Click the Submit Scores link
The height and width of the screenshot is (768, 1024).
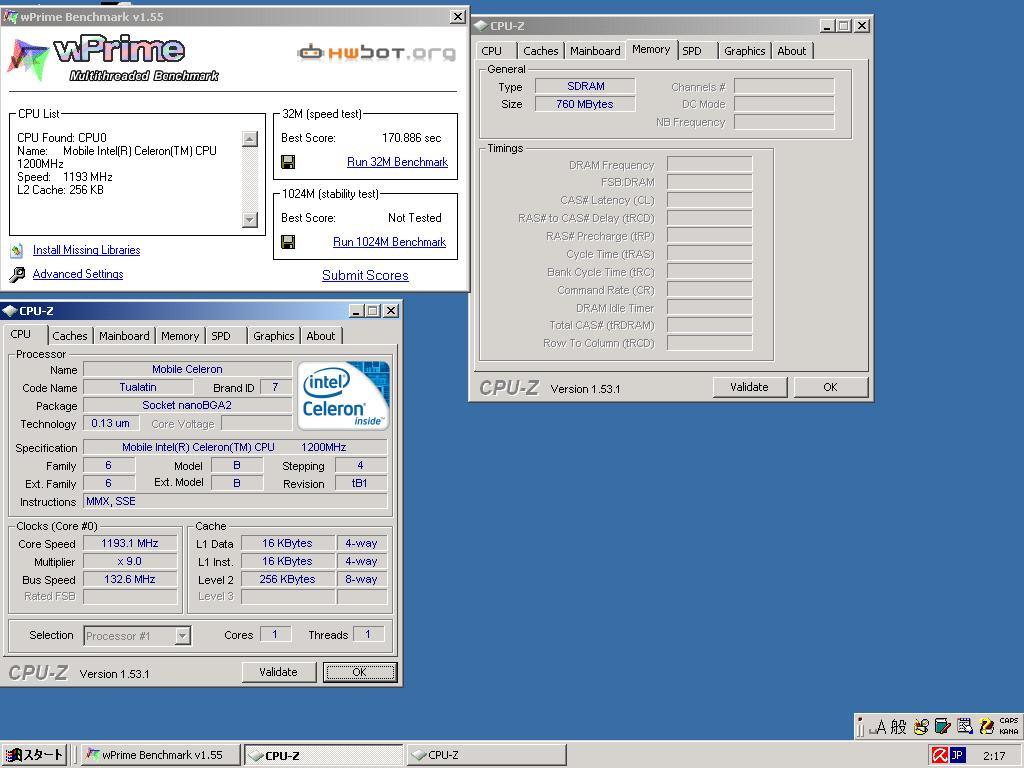point(365,276)
